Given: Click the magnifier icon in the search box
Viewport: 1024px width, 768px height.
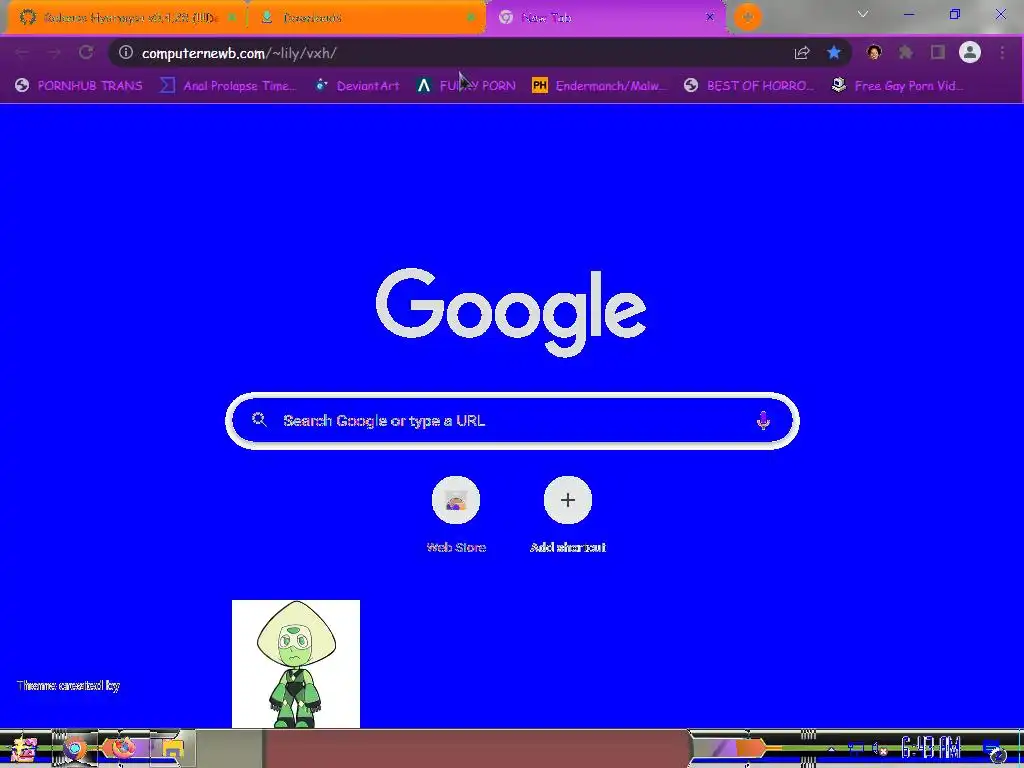Looking at the screenshot, I should [259, 420].
